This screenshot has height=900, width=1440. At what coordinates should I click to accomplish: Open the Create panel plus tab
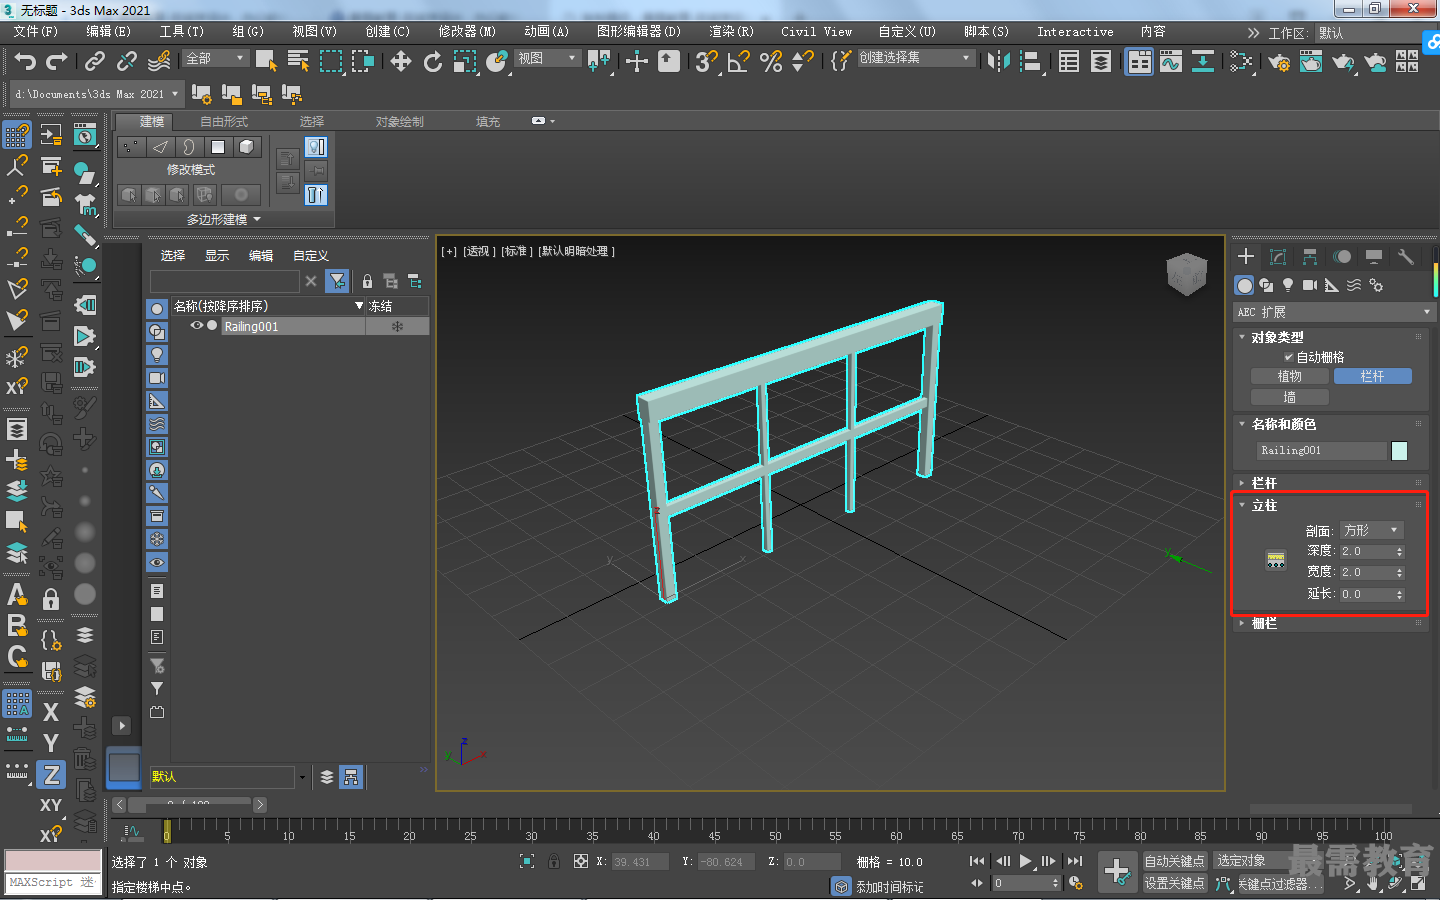[x=1246, y=257]
